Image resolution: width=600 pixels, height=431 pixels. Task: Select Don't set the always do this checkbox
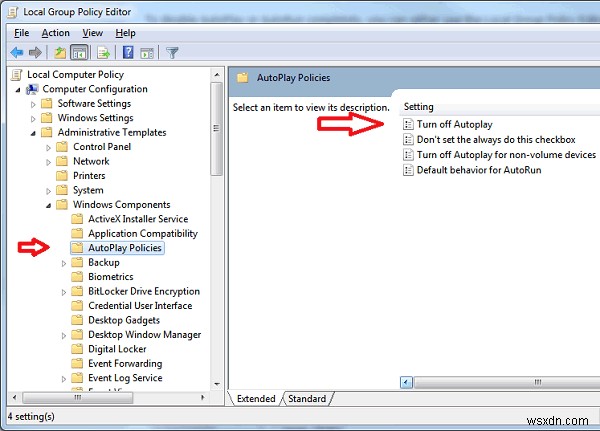[x=496, y=139]
